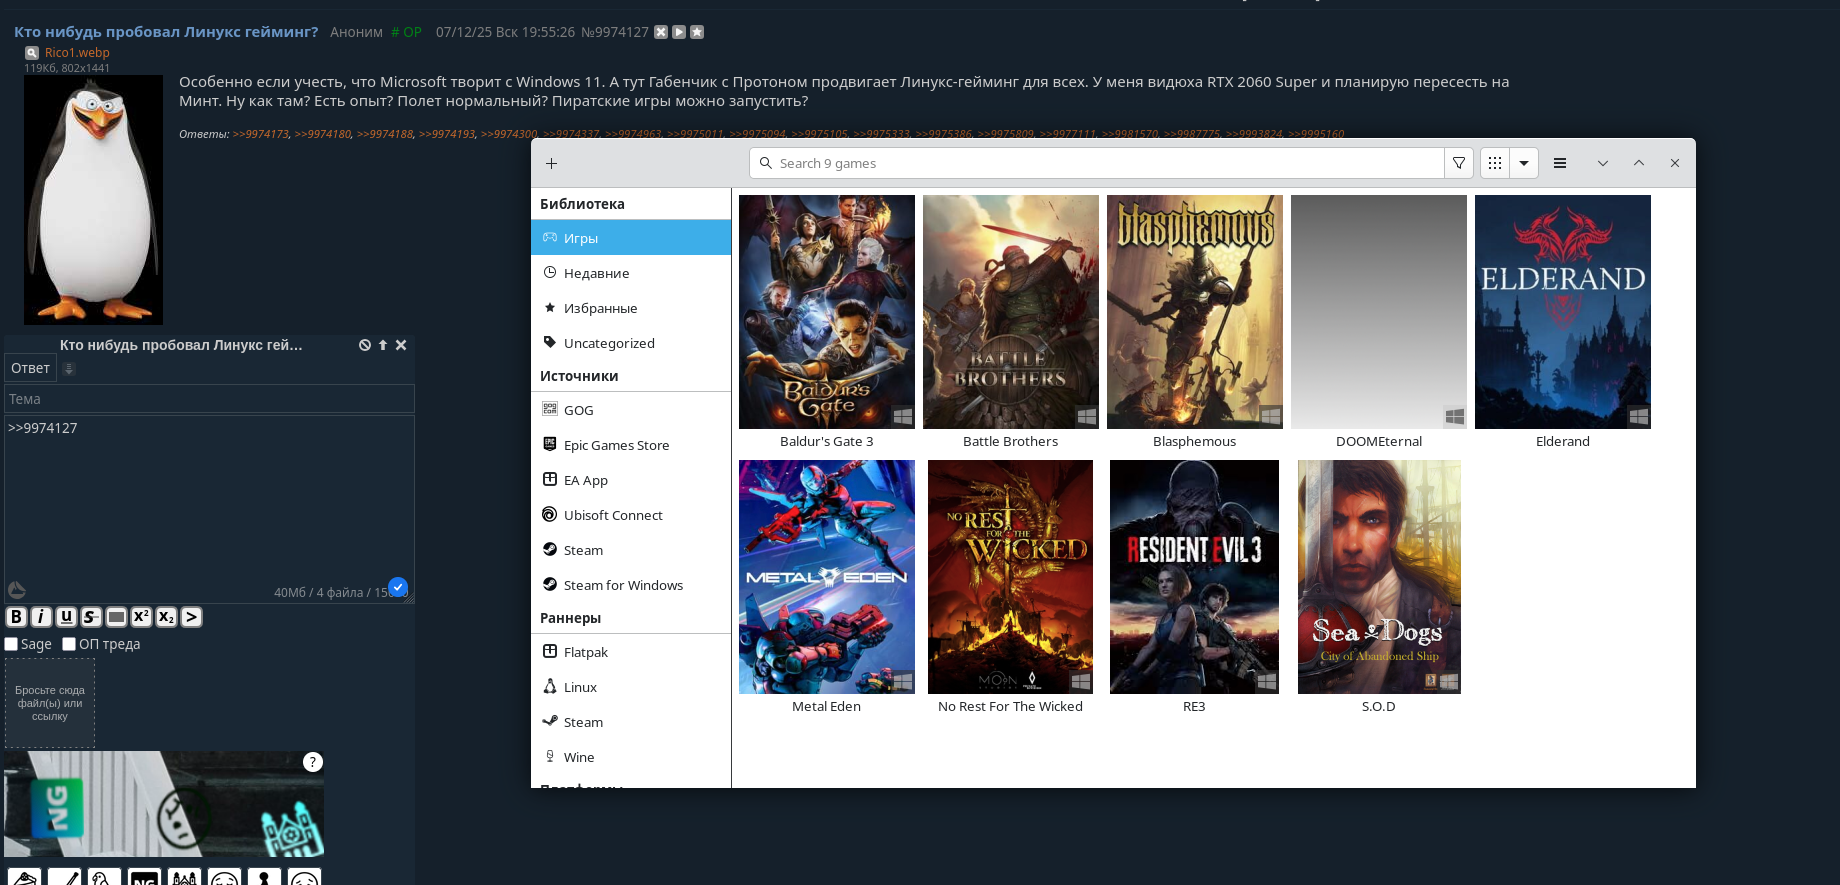Open the thread title link at the top
Image resolution: width=1840 pixels, height=885 pixels.
point(166,32)
